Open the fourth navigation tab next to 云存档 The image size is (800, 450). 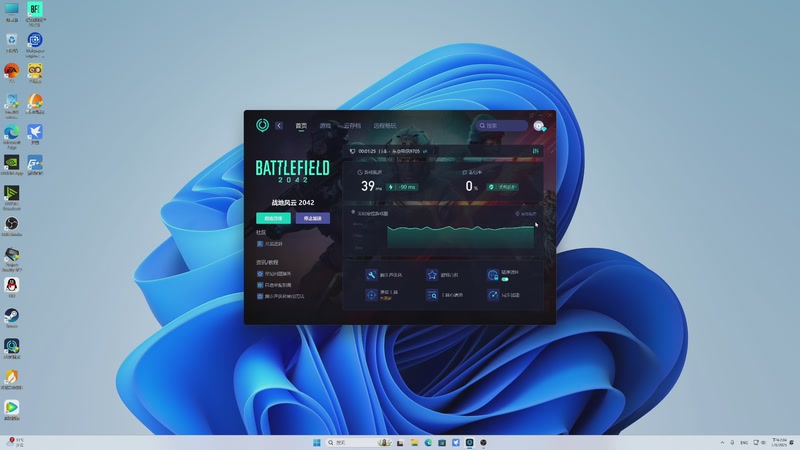(x=384, y=126)
